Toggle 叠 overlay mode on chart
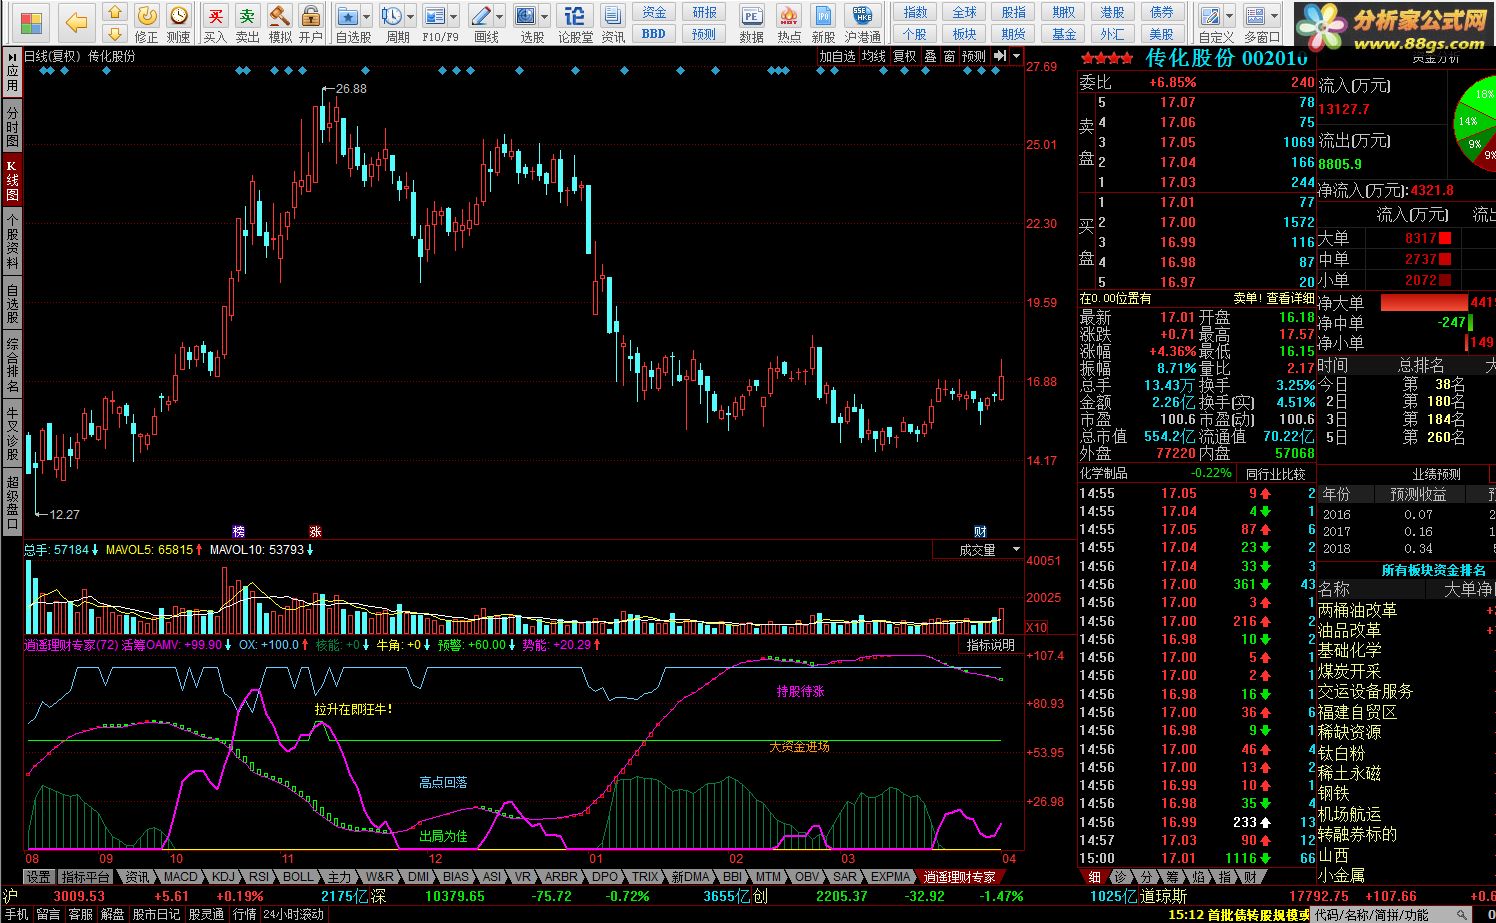Image resolution: width=1496 pixels, height=923 pixels. point(930,56)
